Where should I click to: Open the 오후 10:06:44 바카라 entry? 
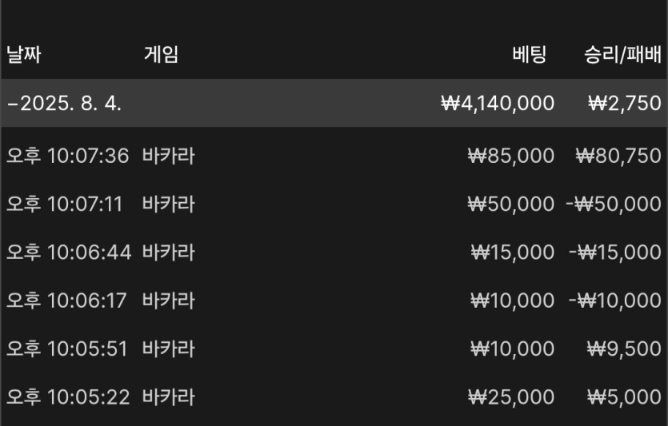[x=334, y=252]
